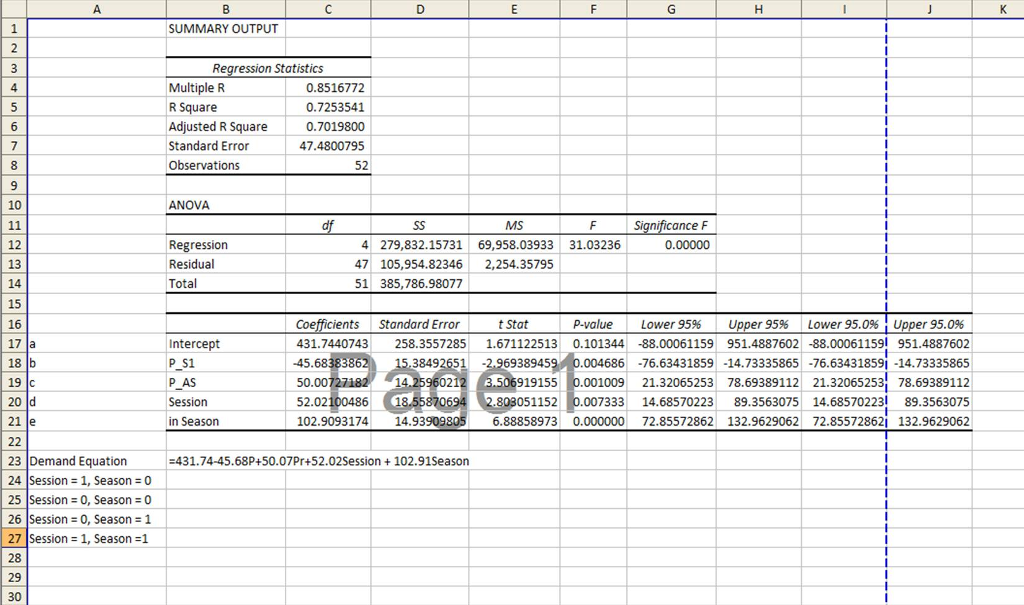Select the SUMMARY OUTPUT cell
The height and width of the screenshot is (605, 1024).
click(x=225, y=28)
